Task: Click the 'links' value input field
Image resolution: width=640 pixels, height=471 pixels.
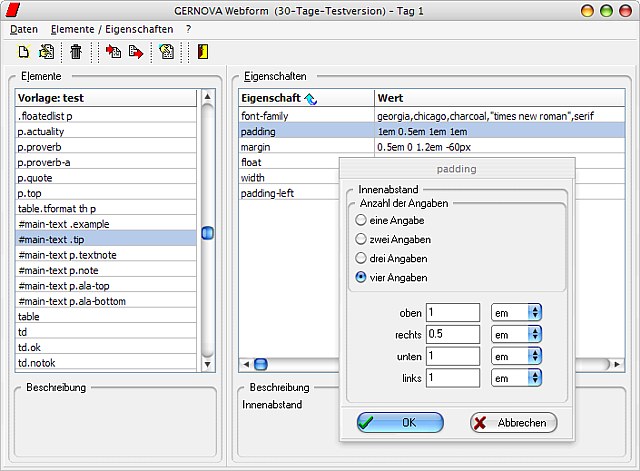Action: 453,378
